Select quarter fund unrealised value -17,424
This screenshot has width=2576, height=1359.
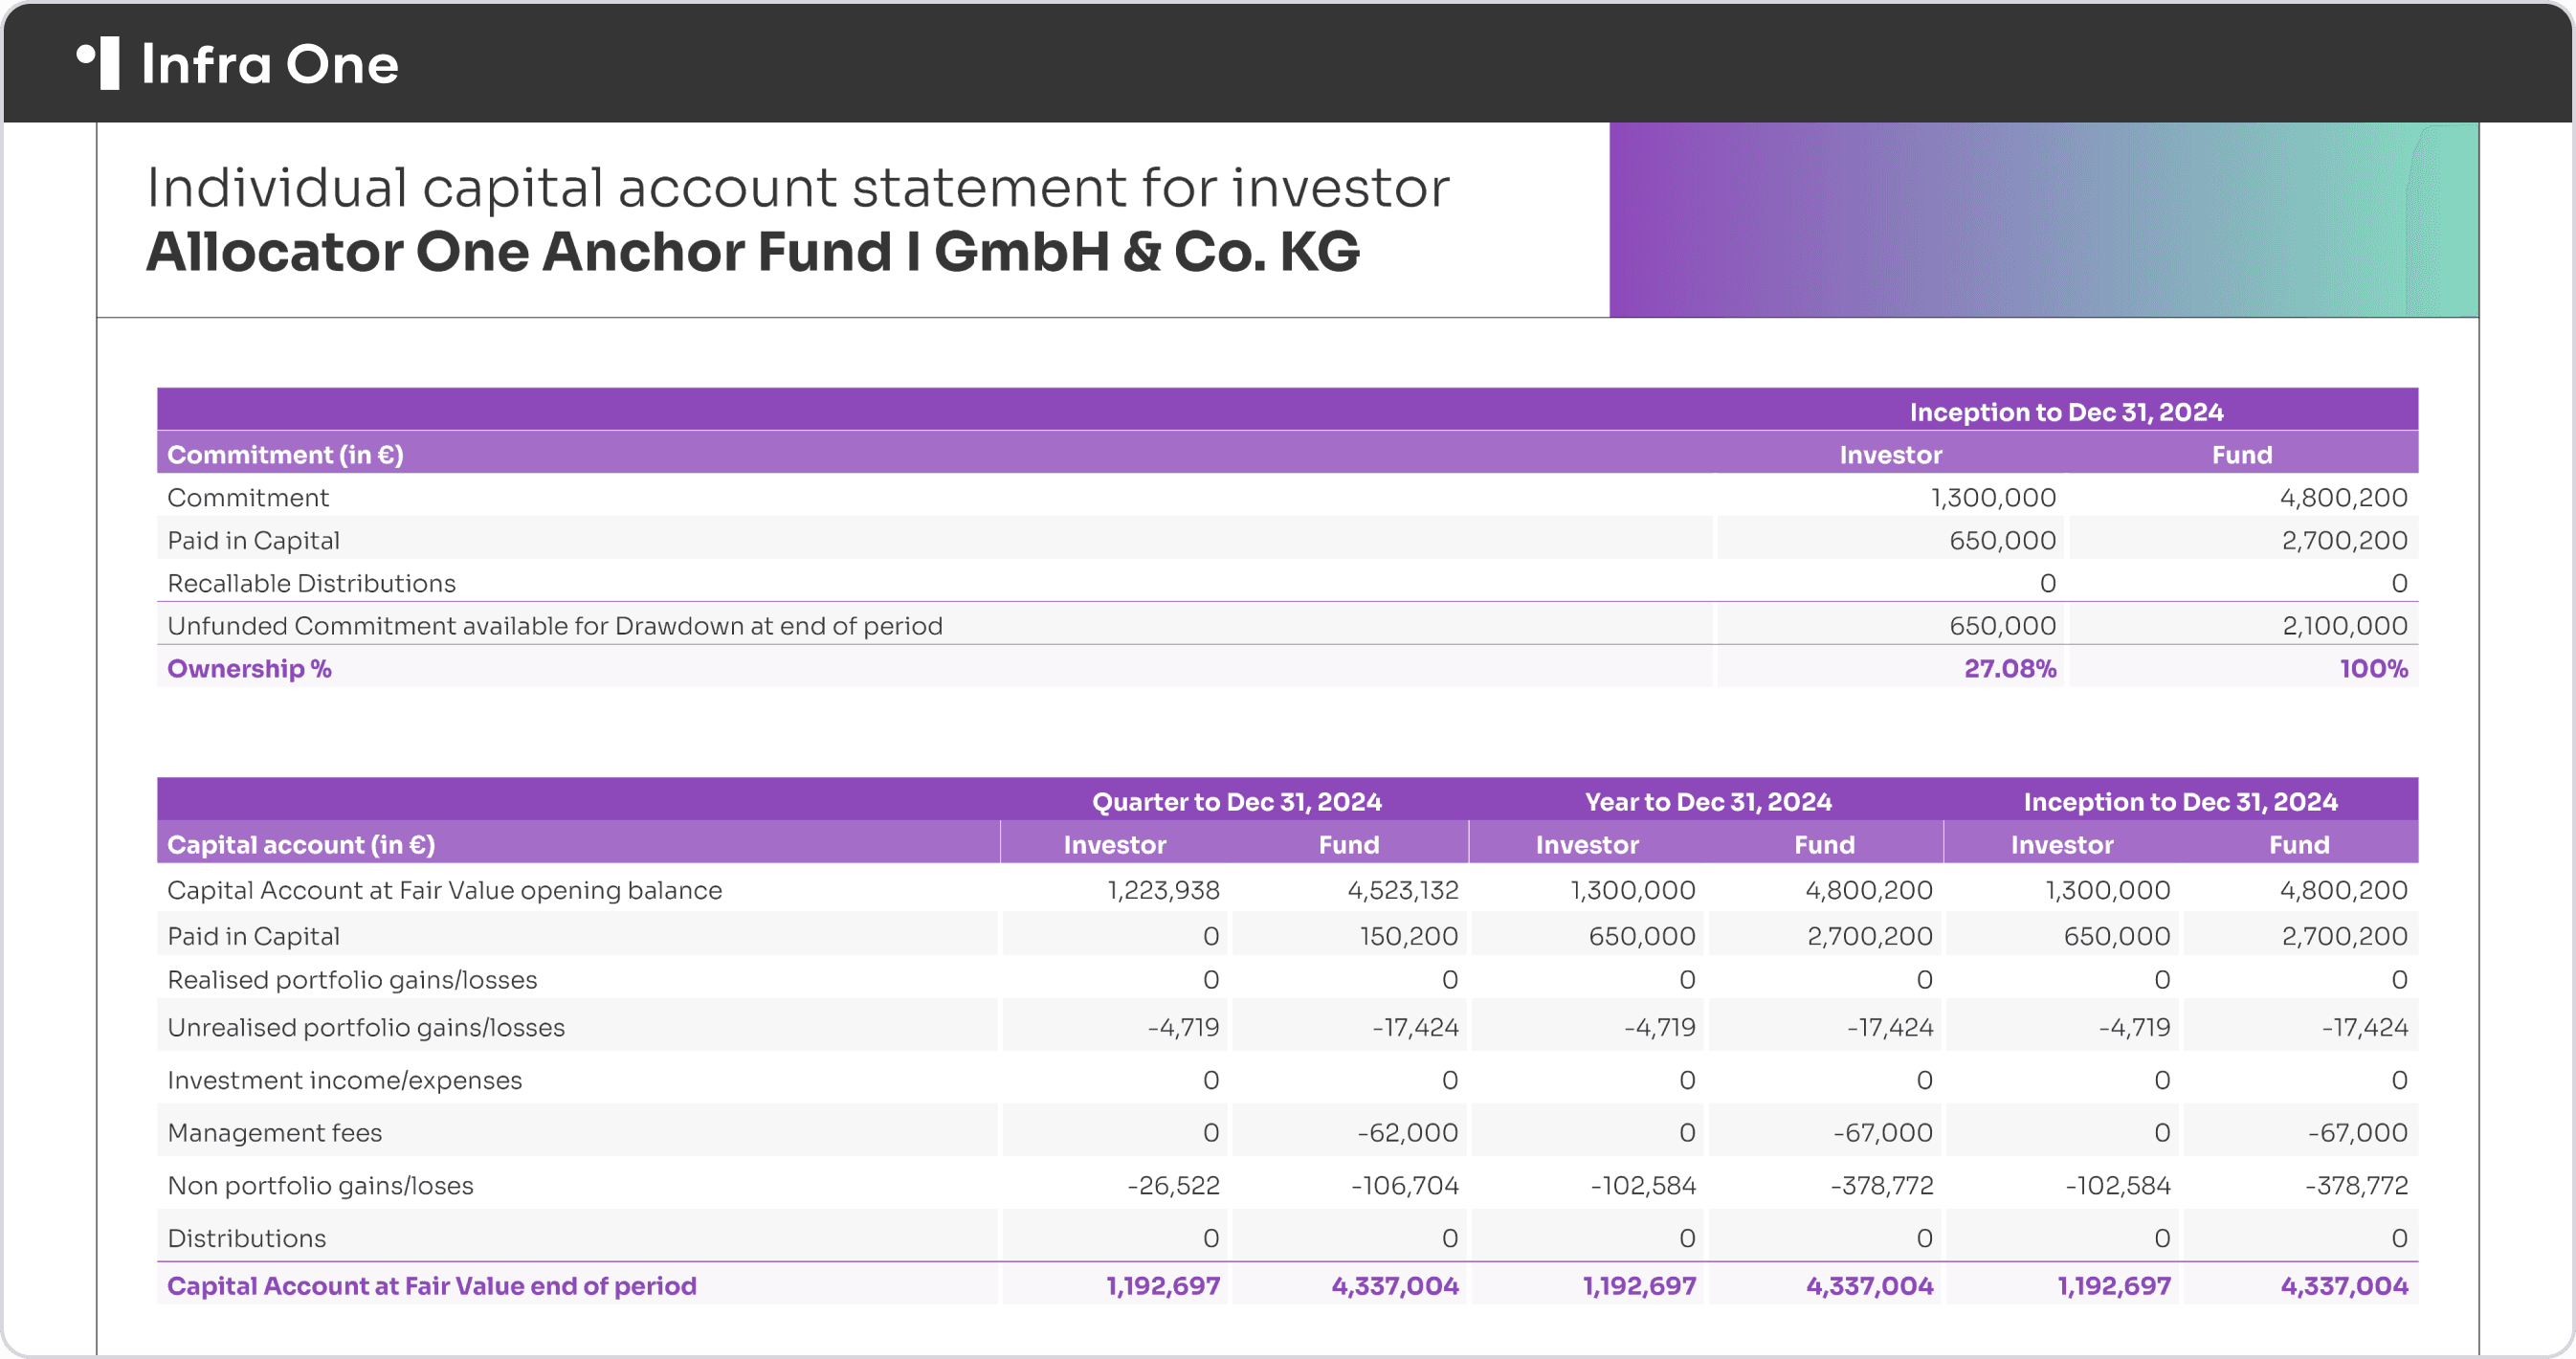[1415, 1028]
